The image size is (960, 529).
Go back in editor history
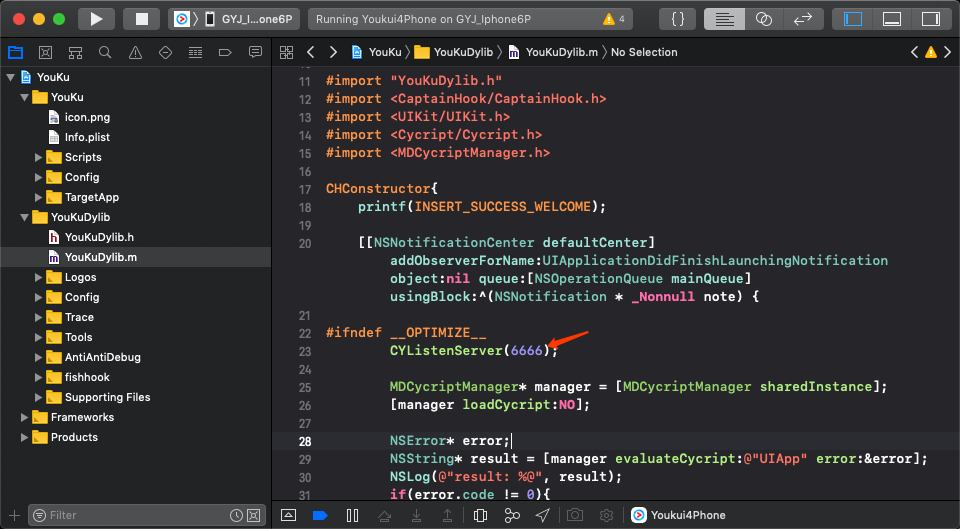coord(310,53)
